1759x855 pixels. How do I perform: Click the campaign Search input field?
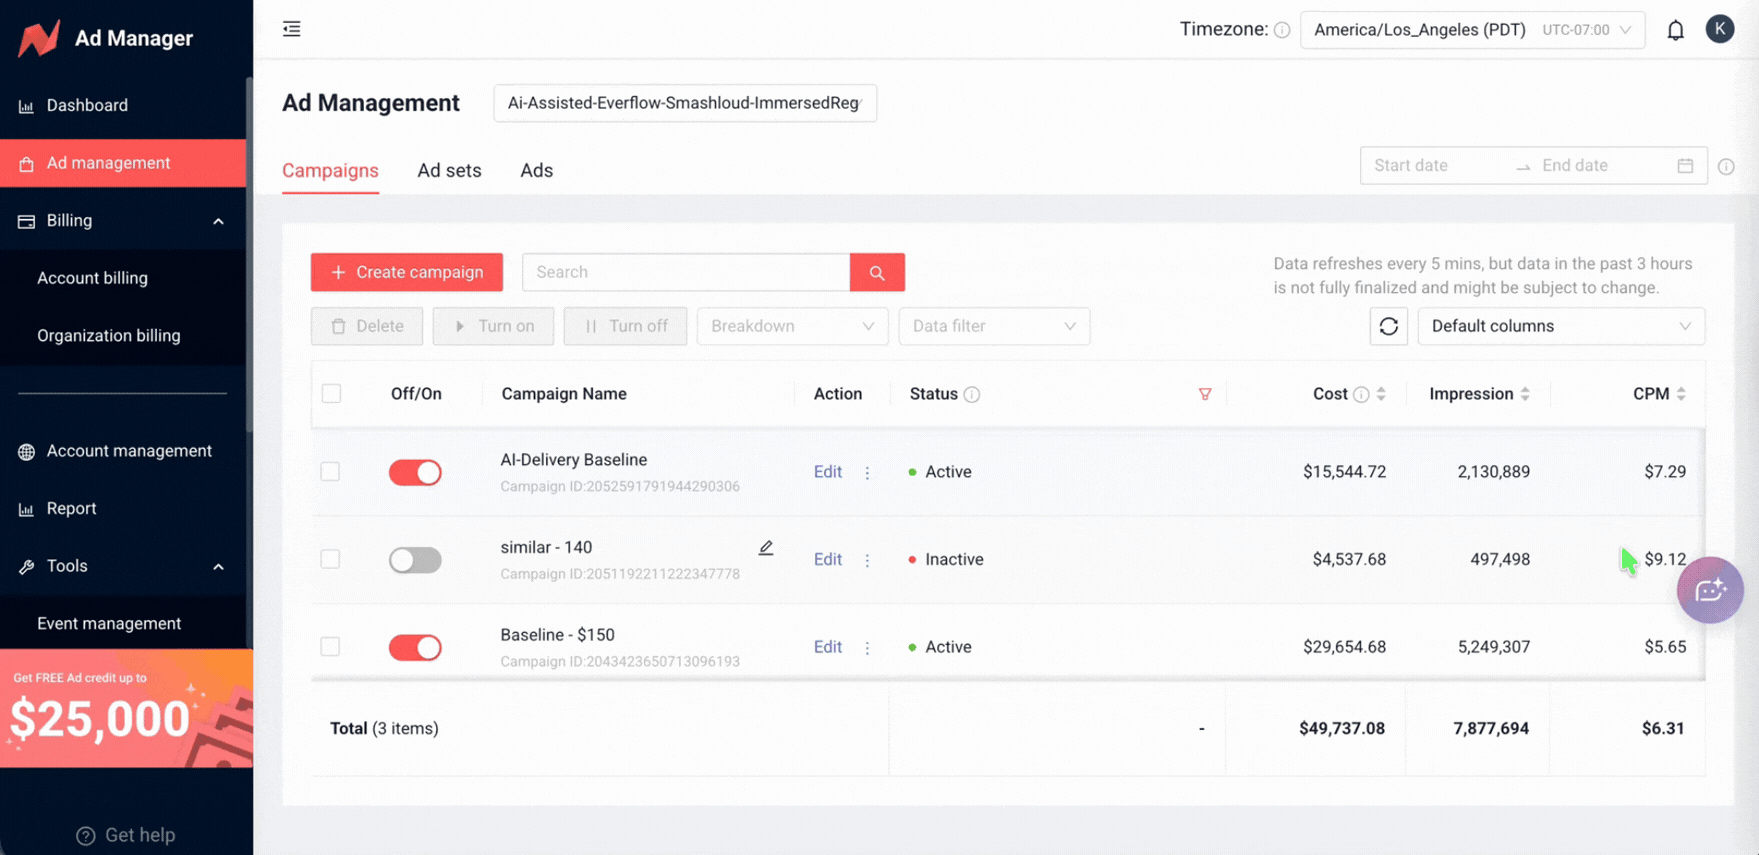click(686, 272)
